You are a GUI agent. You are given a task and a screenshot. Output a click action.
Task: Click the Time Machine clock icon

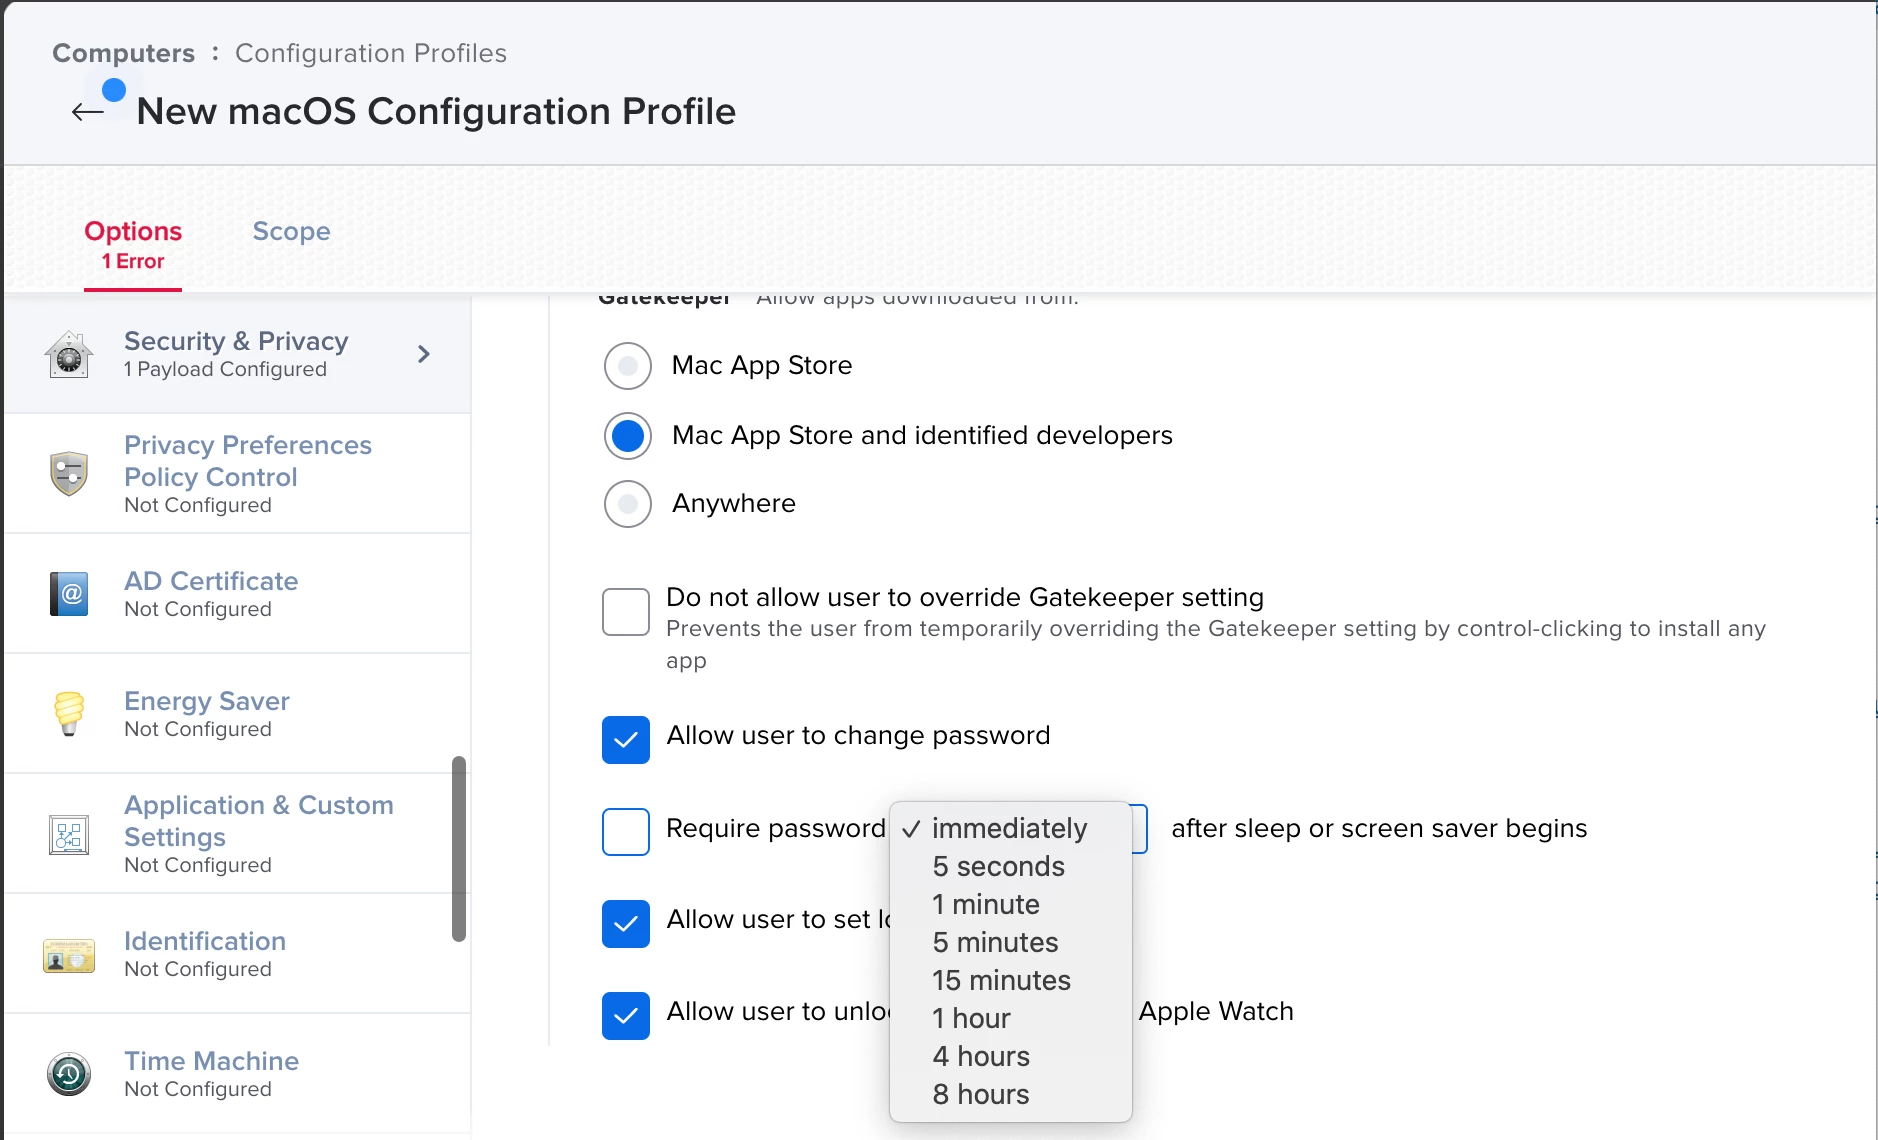point(69,1074)
